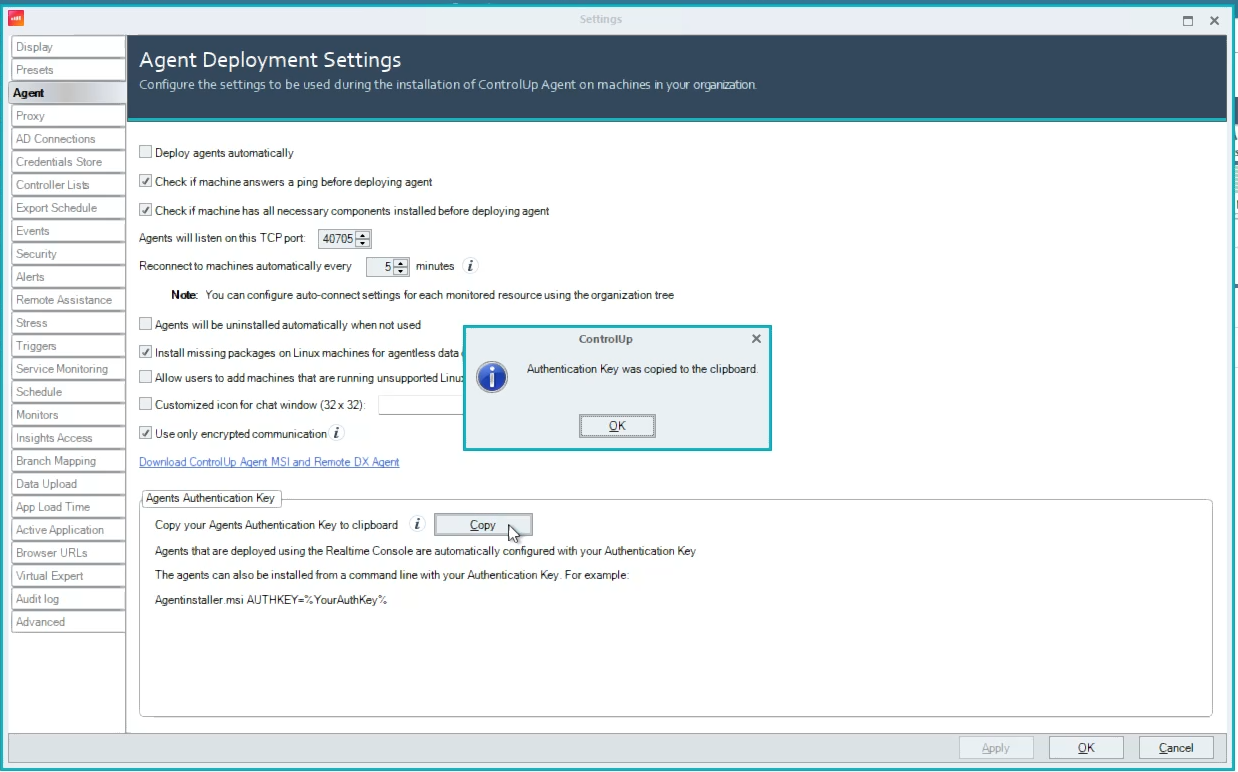Open the Data Upload tab
The width and height of the screenshot is (1238, 772).
pyautogui.click(x=67, y=484)
